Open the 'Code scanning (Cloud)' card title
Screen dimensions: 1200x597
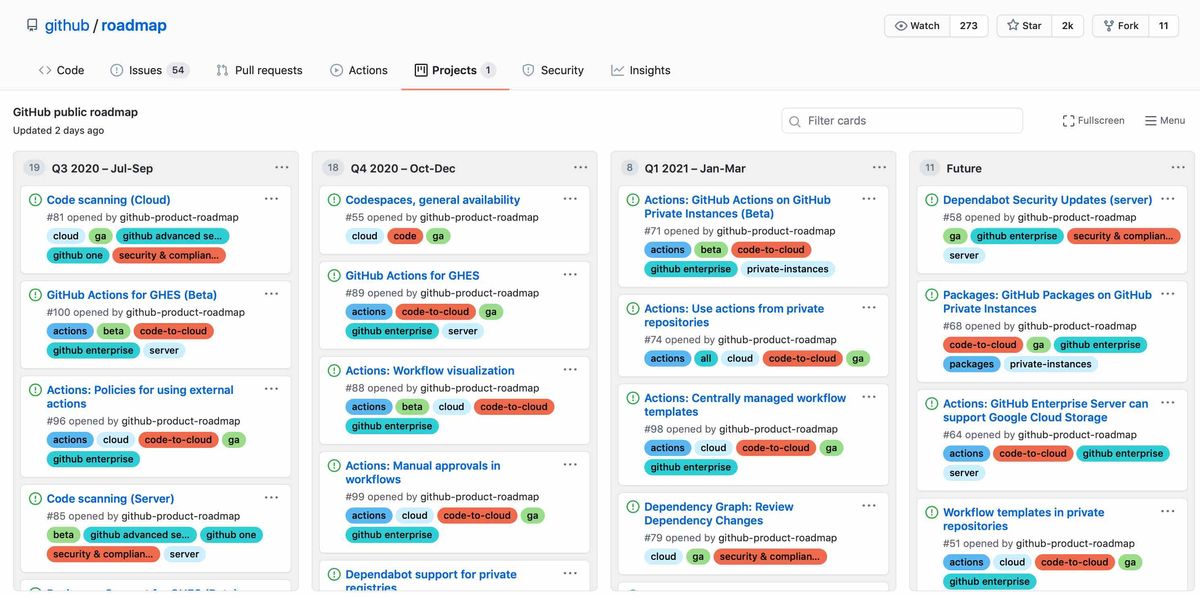click(x=109, y=200)
